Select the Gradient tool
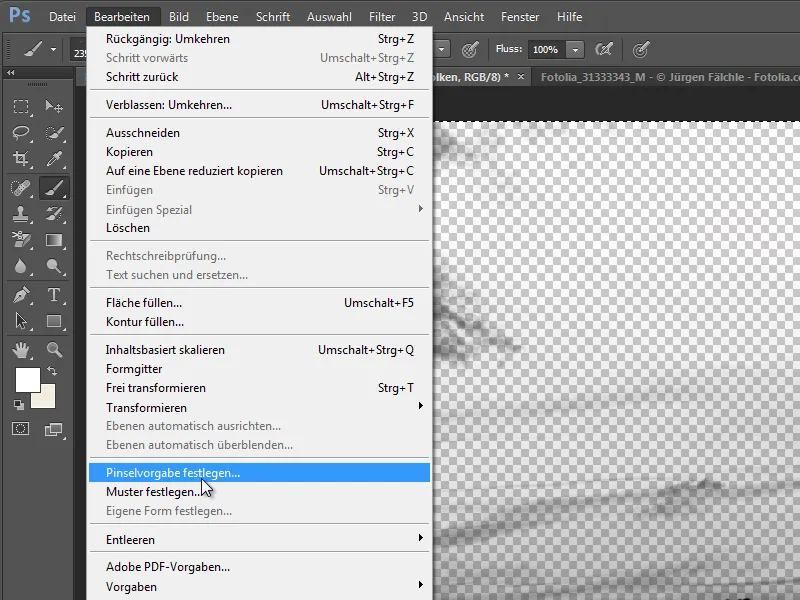This screenshot has width=800, height=600. (54, 240)
